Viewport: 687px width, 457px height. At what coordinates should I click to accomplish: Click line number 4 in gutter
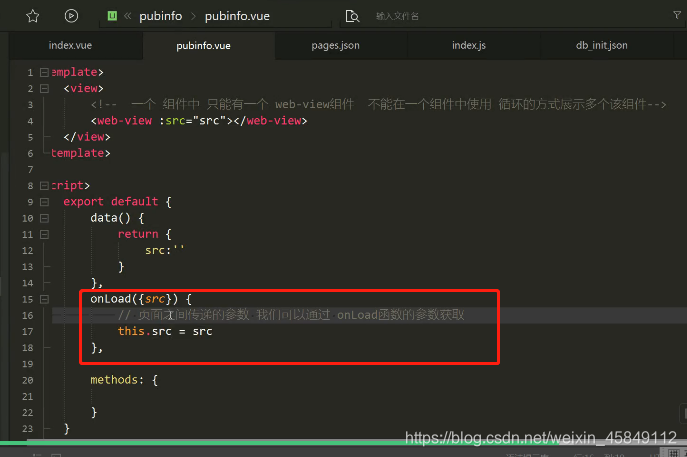coord(30,121)
